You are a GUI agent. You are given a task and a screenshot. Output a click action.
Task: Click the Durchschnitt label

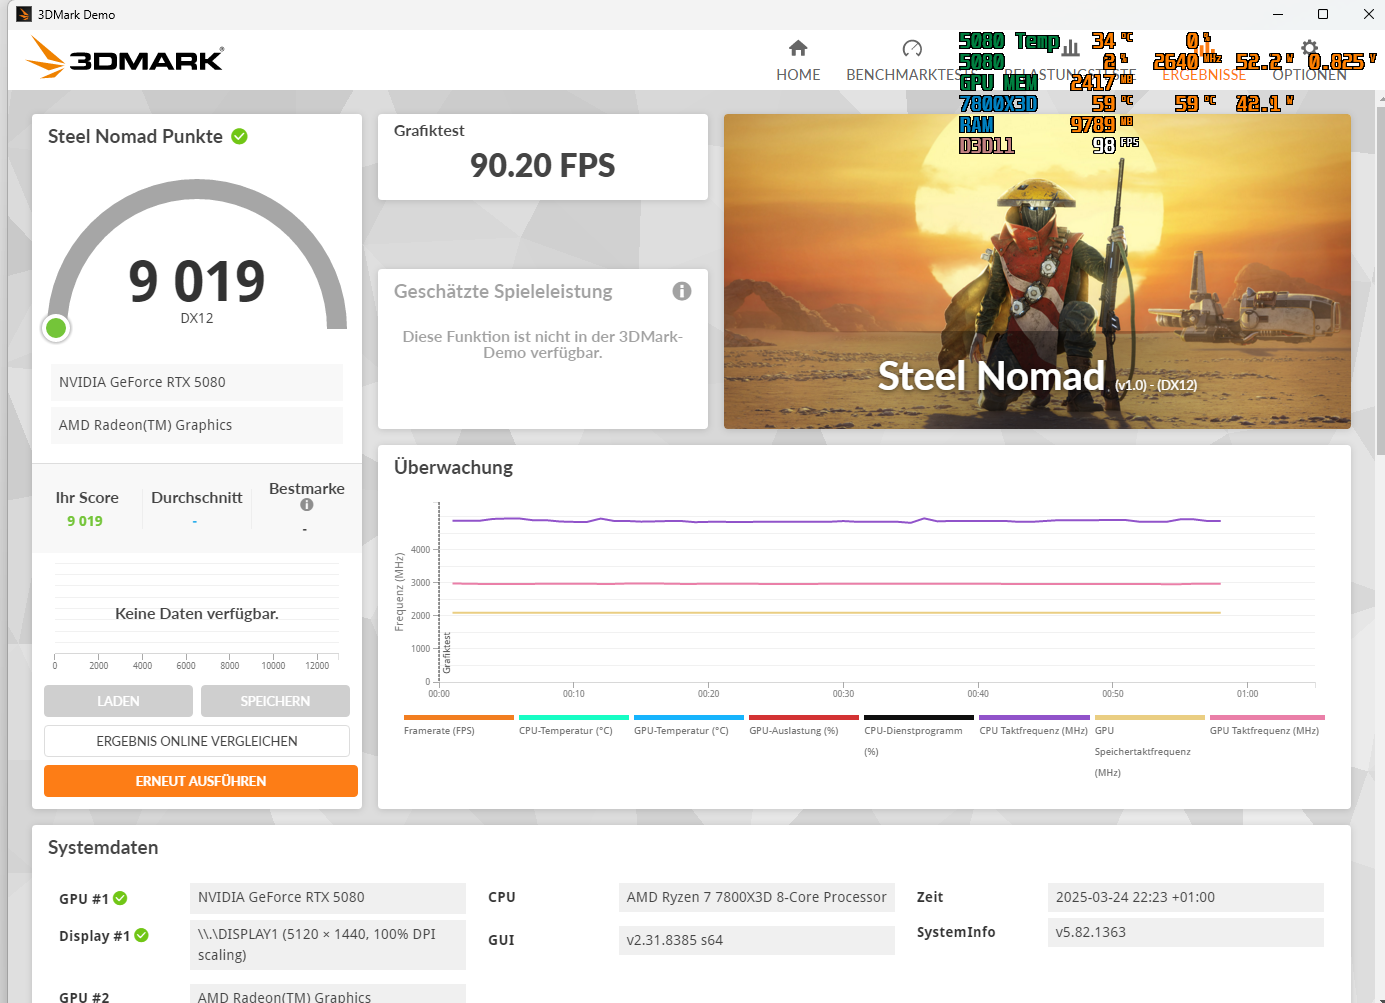(x=197, y=497)
